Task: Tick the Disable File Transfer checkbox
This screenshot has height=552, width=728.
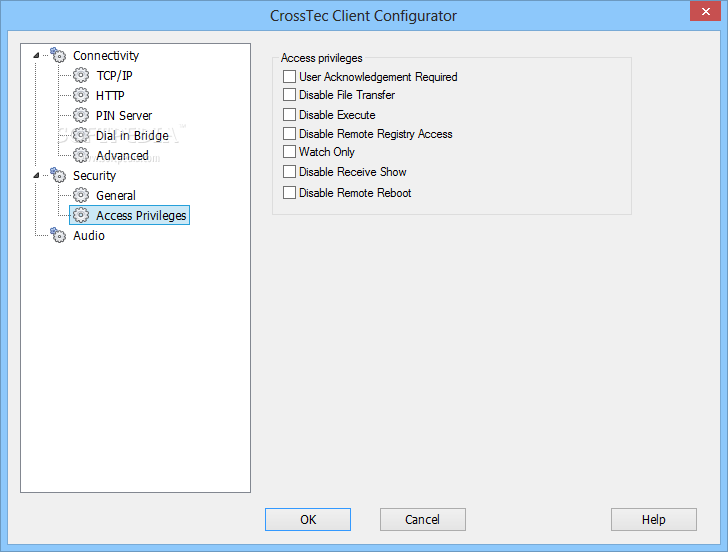Action: [289, 95]
